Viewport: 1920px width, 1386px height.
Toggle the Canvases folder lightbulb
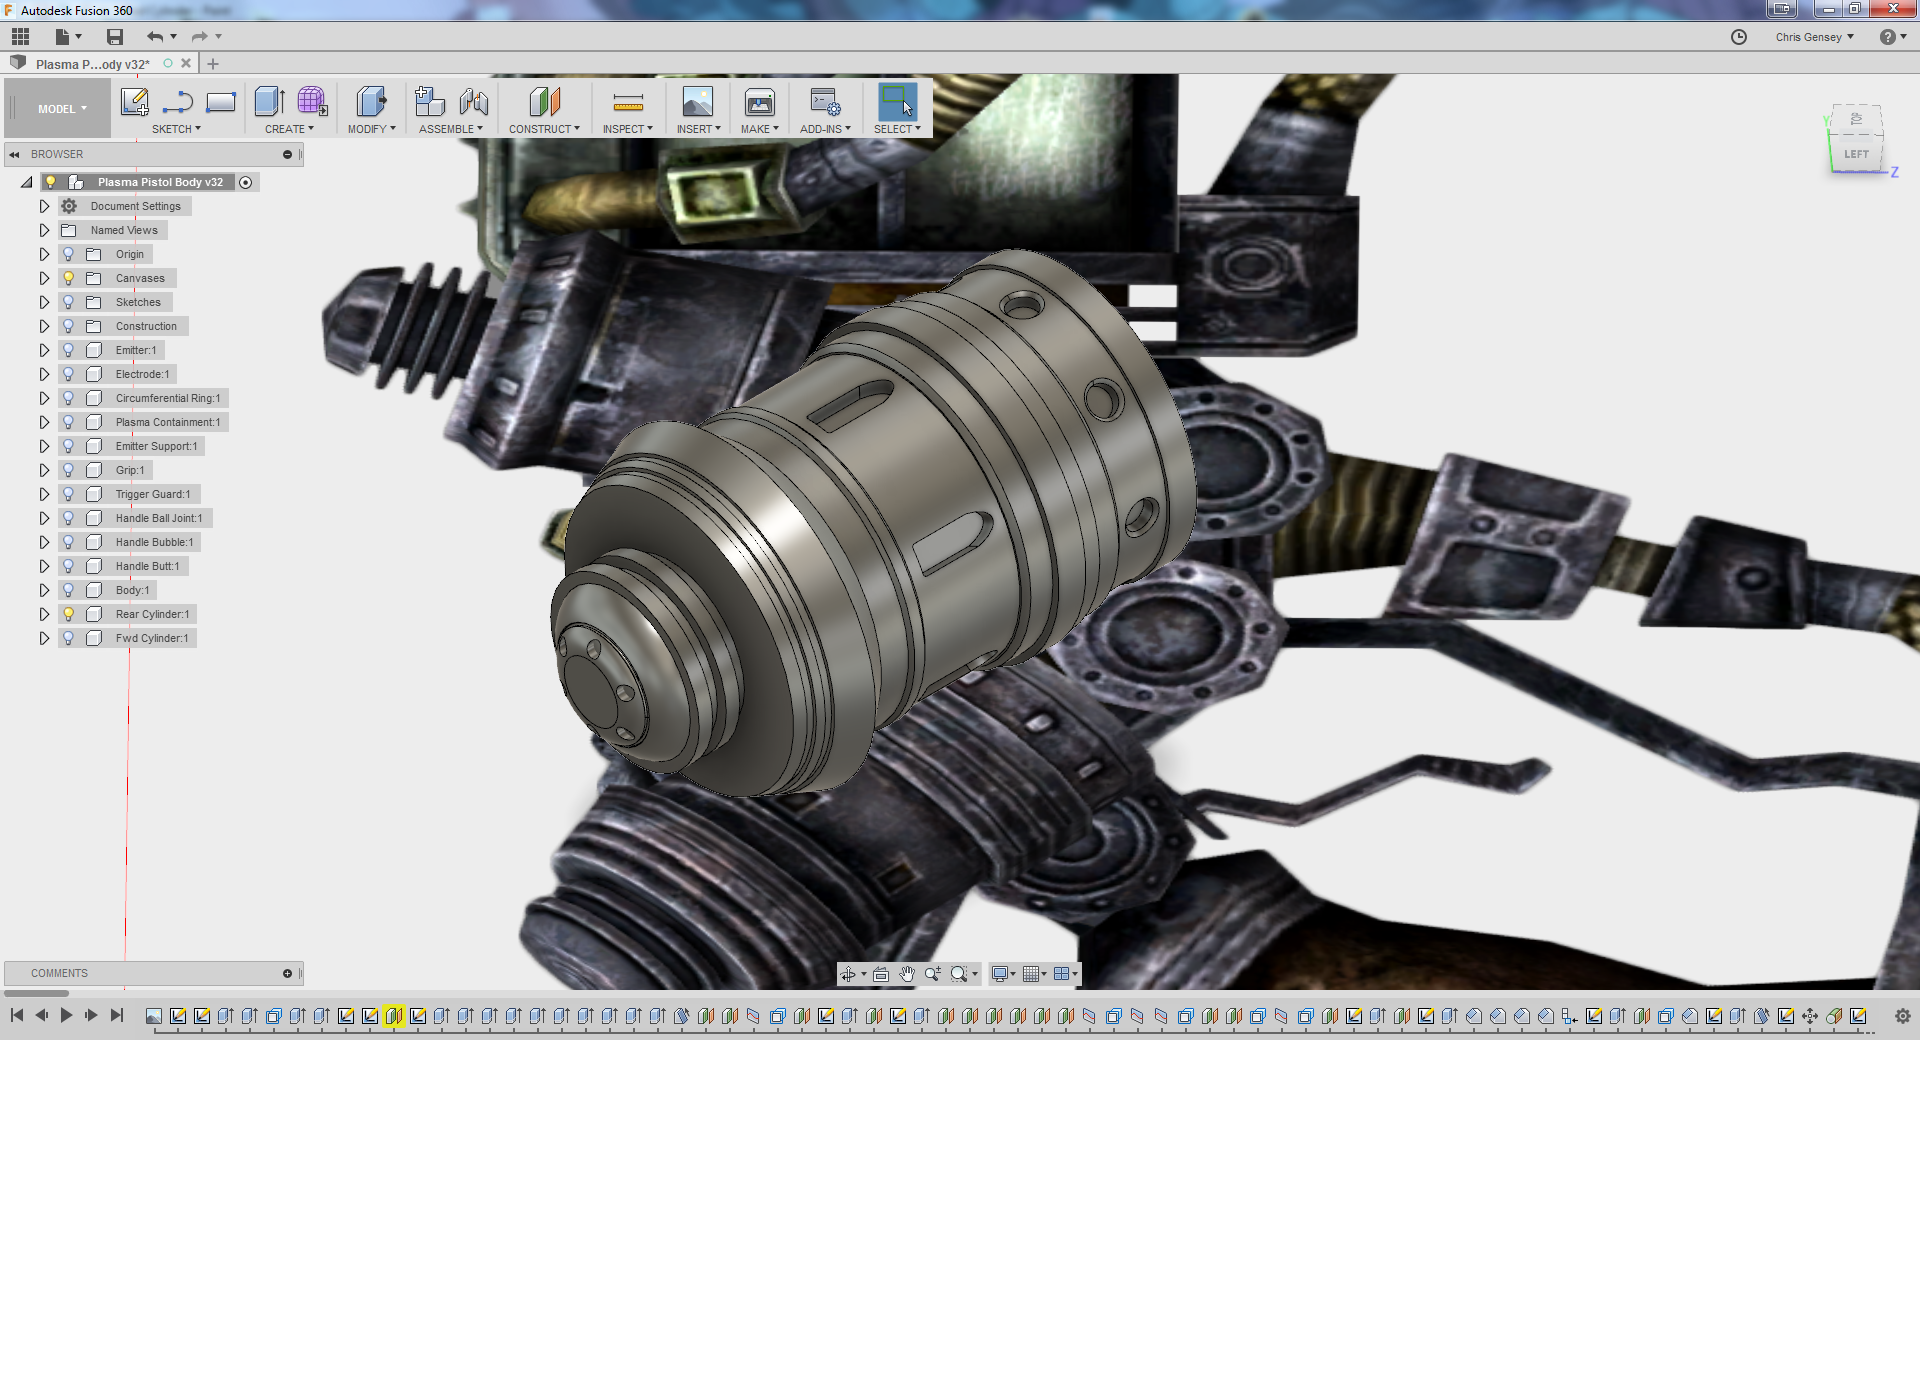[x=68, y=278]
